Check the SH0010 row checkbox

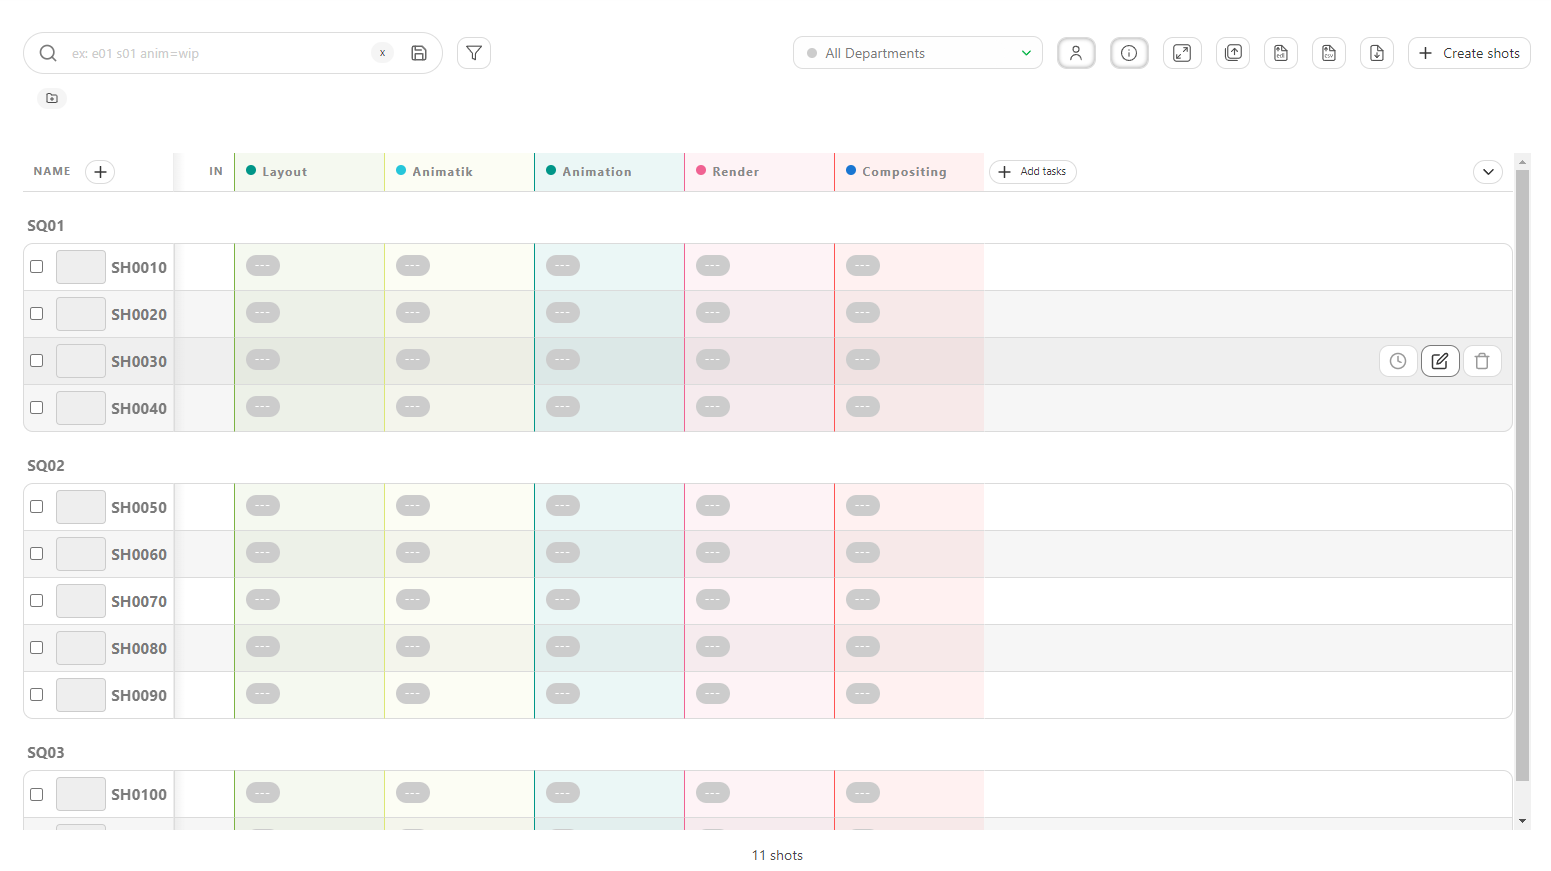click(x=37, y=267)
